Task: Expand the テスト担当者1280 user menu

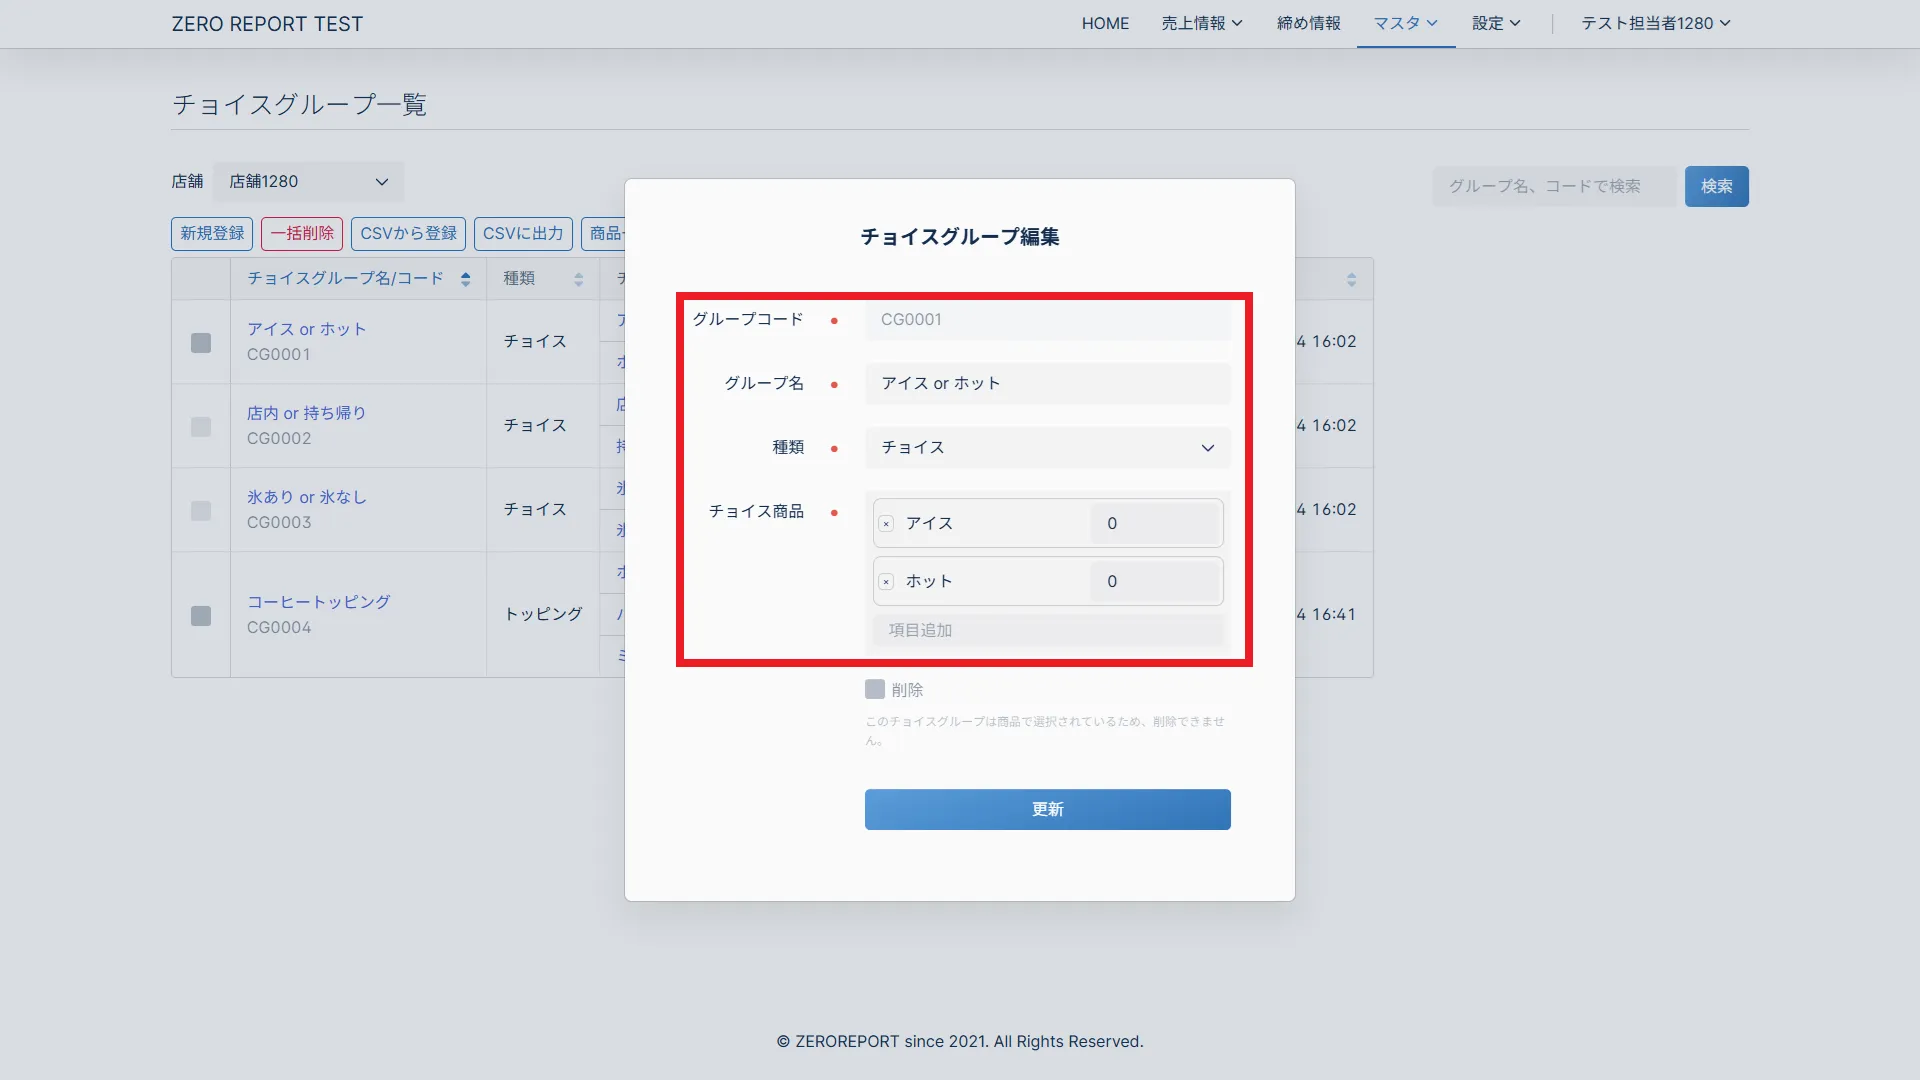Action: pos(1655,23)
